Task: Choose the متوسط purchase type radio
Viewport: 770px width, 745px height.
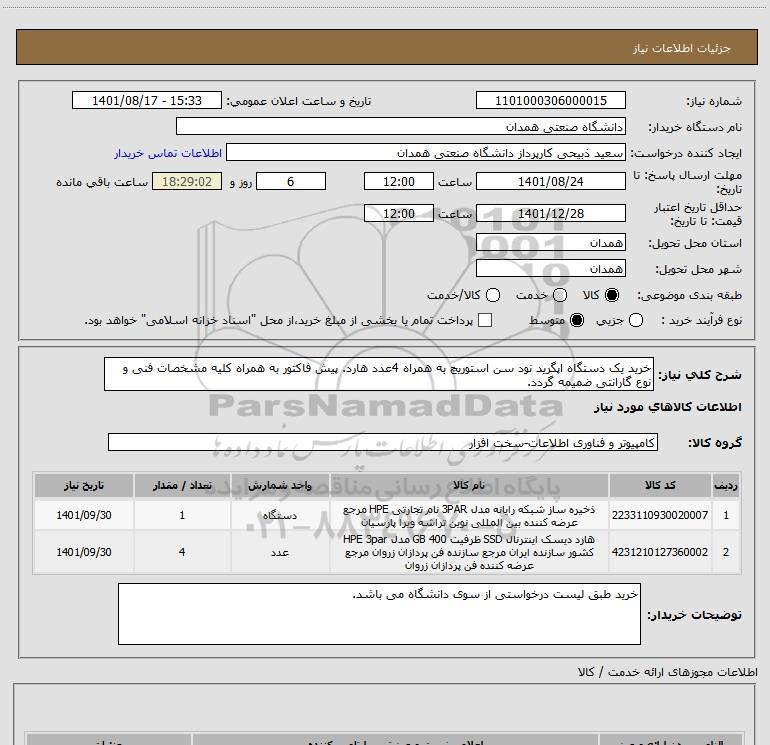Action: click(577, 320)
